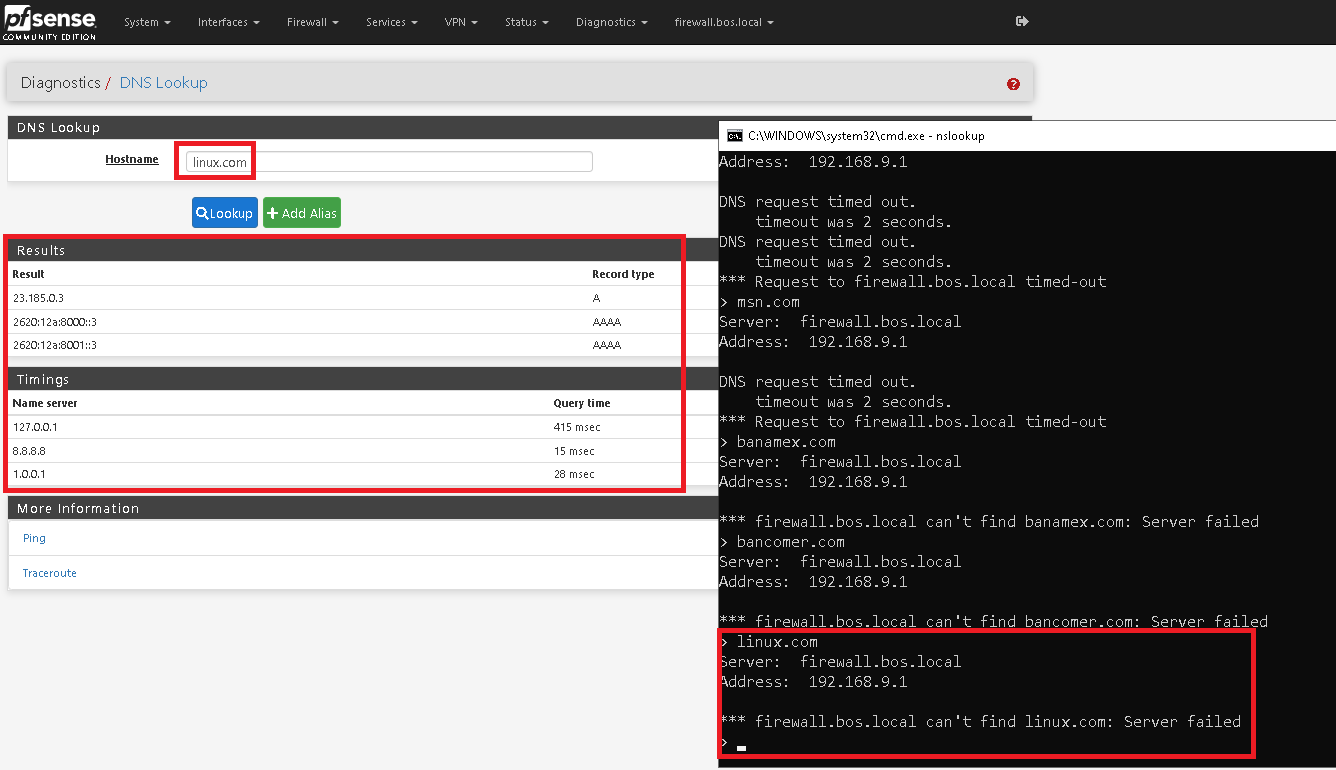Click name server 8.8.8.8
Screen dimensions: 1336x770
pyautogui.click(x=28, y=451)
